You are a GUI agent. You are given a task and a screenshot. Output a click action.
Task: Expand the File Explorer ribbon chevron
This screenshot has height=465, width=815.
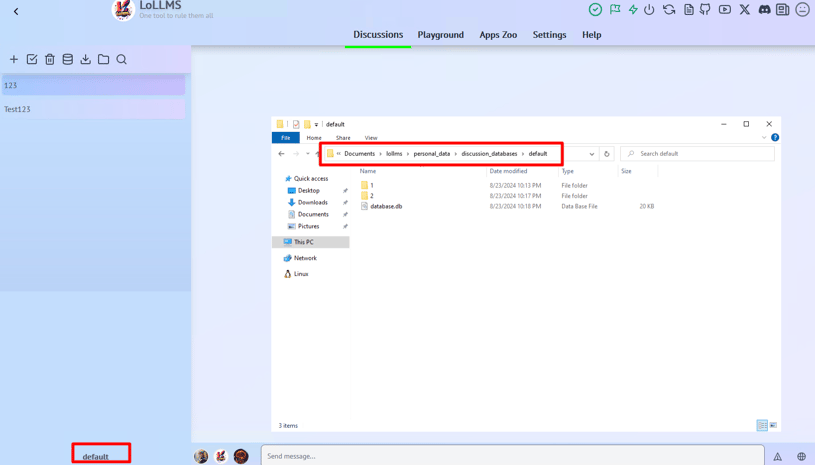point(764,138)
